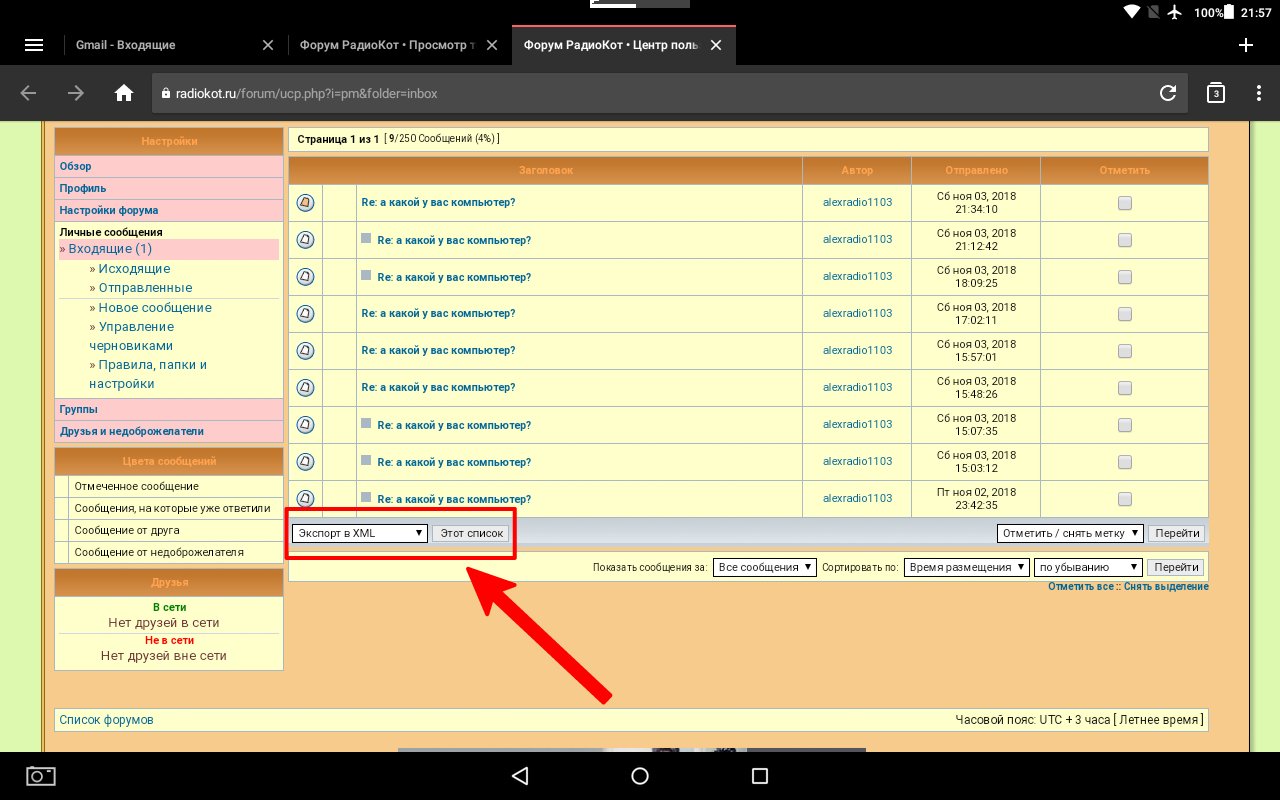Close the Форум РадиоКот Просмотр tab
Image resolution: width=1280 pixels, height=800 pixels.
(x=492, y=45)
